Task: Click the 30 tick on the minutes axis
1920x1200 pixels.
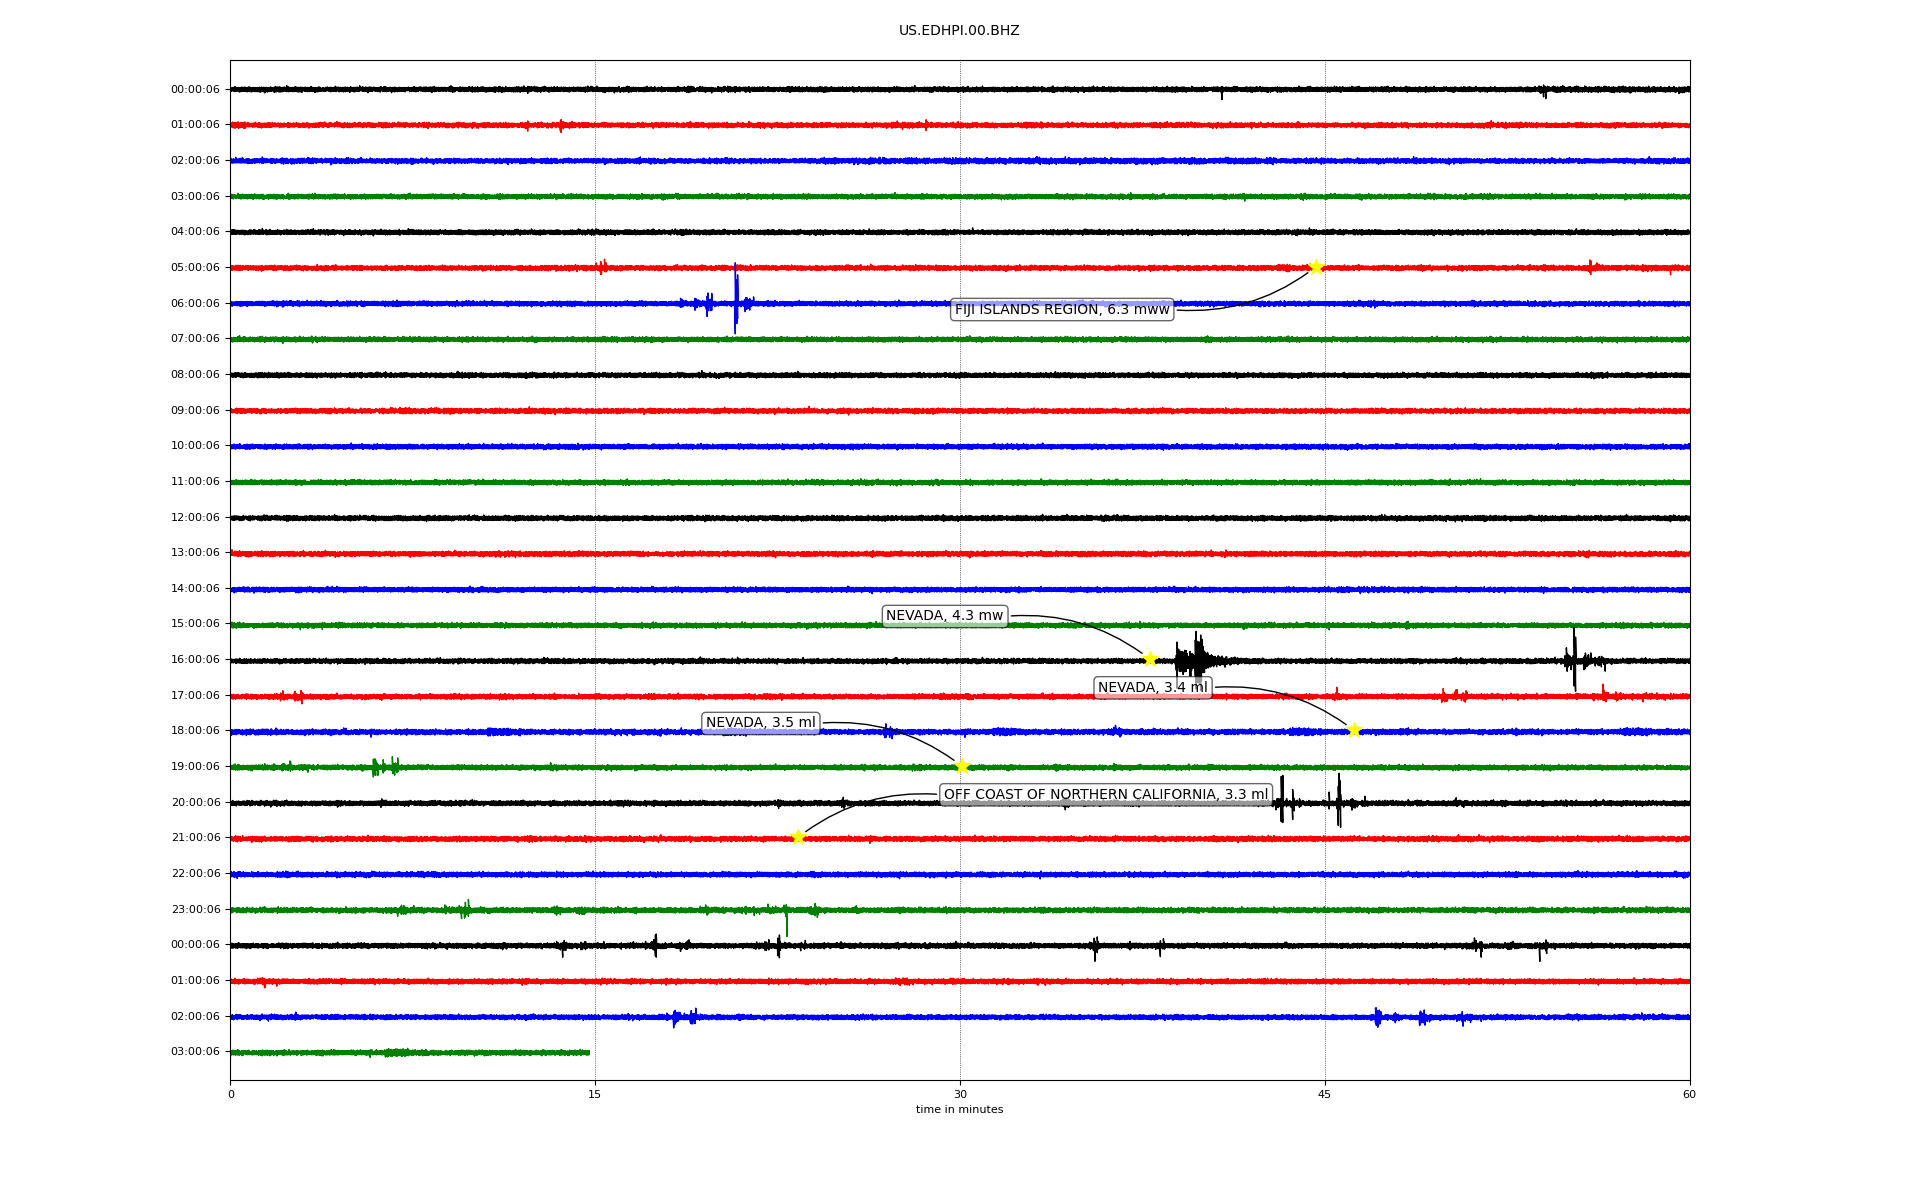Action: (960, 1094)
